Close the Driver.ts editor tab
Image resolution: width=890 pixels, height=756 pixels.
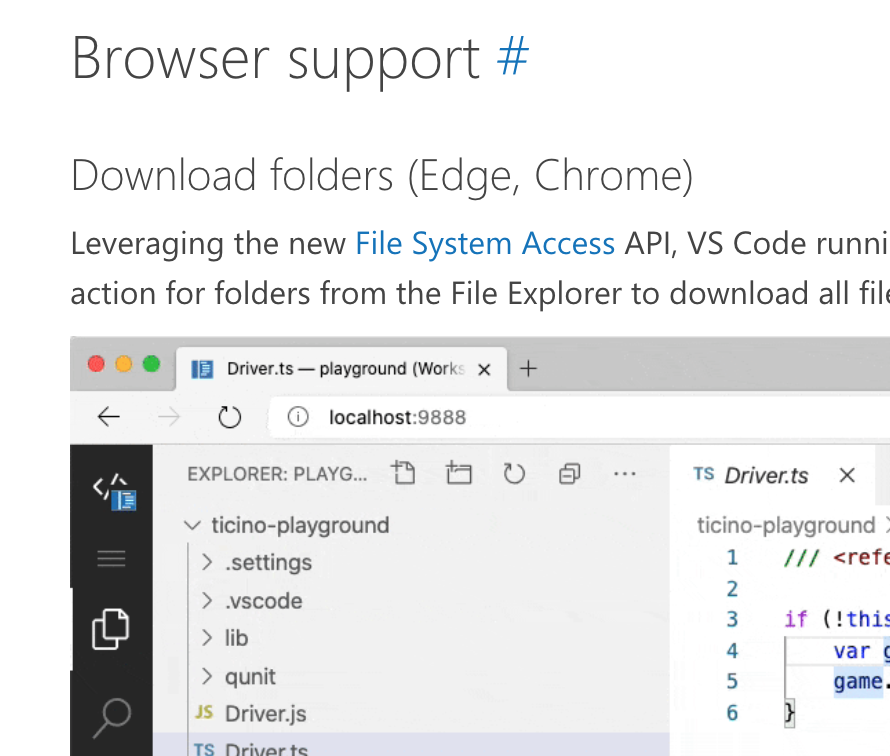[x=847, y=475]
